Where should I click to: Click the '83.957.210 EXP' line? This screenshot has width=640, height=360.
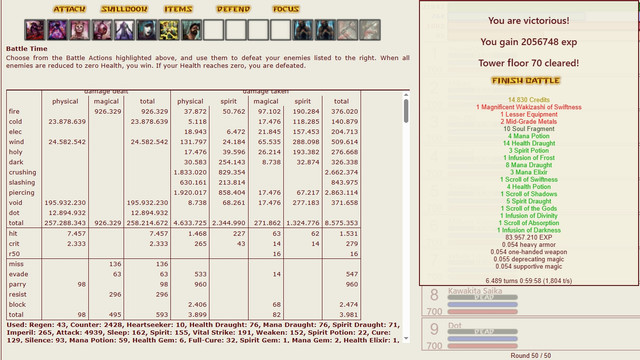pos(529,237)
